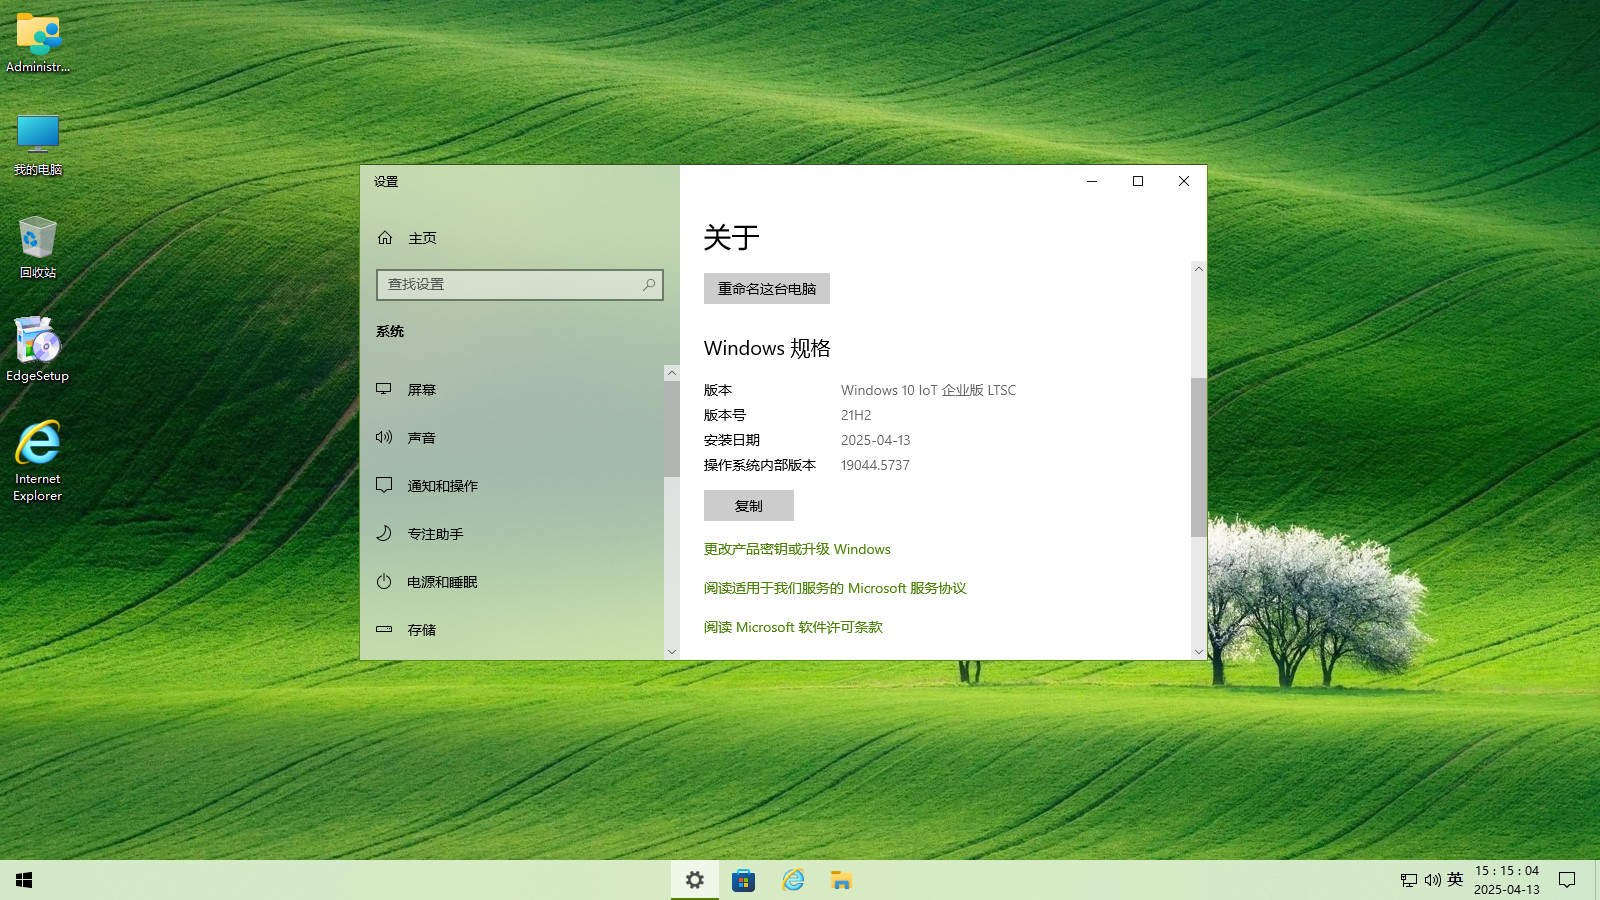Open 我的电脑 desktop icon

pyautogui.click(x=38, y=146)
